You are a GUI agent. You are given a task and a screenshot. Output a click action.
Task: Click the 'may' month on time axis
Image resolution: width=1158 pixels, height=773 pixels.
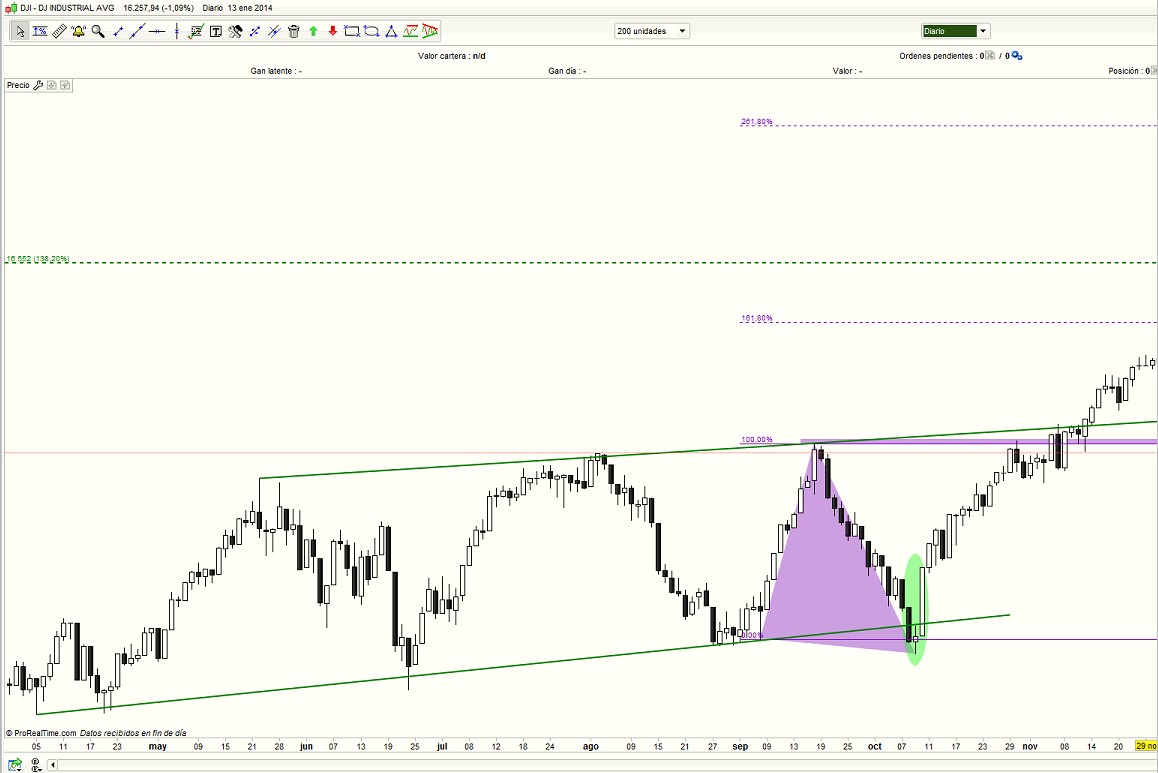[x=157, y=746]
